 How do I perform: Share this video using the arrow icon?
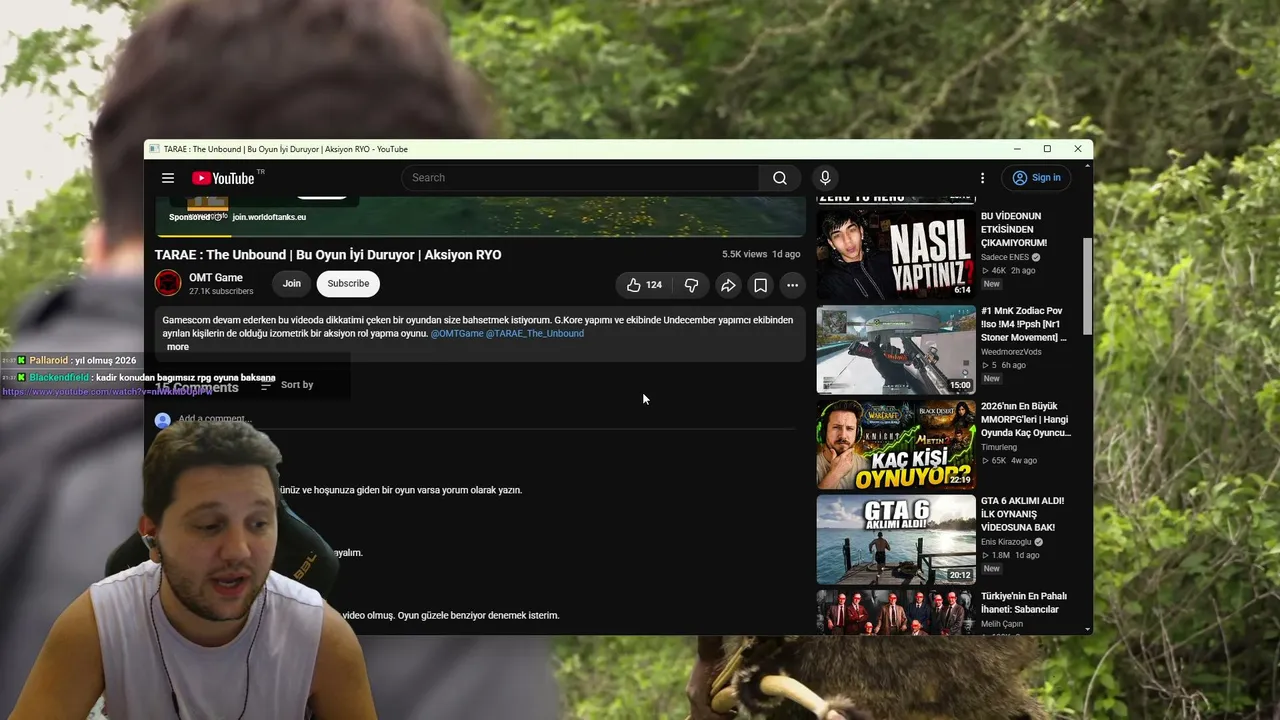[728, 285]
